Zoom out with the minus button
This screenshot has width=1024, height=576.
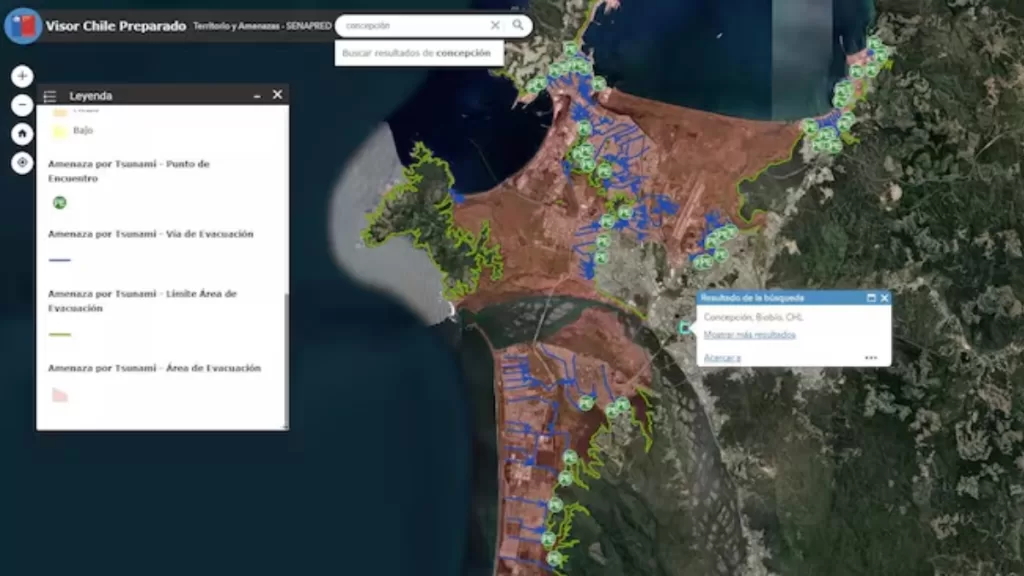22,105
